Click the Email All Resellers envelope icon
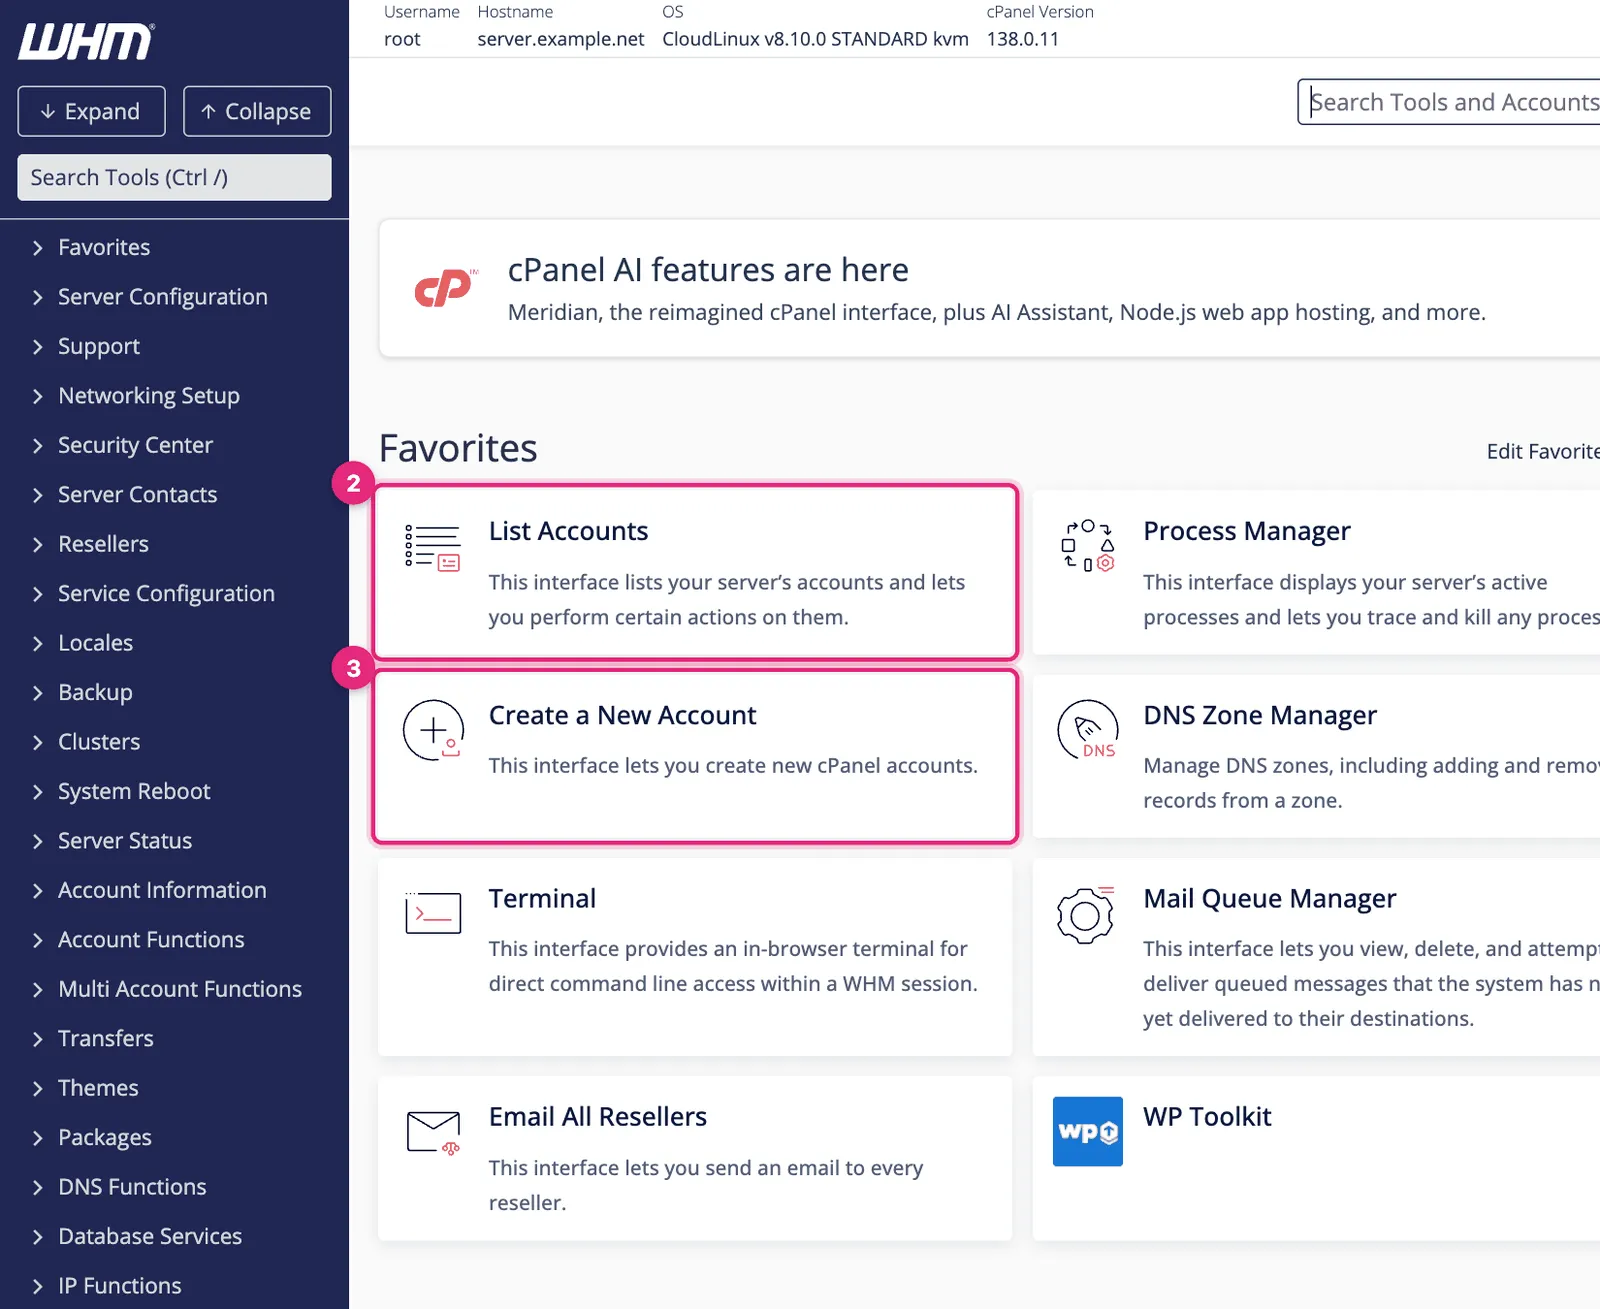Viewport: 1600px width, 1309px height. [434, 1132]
